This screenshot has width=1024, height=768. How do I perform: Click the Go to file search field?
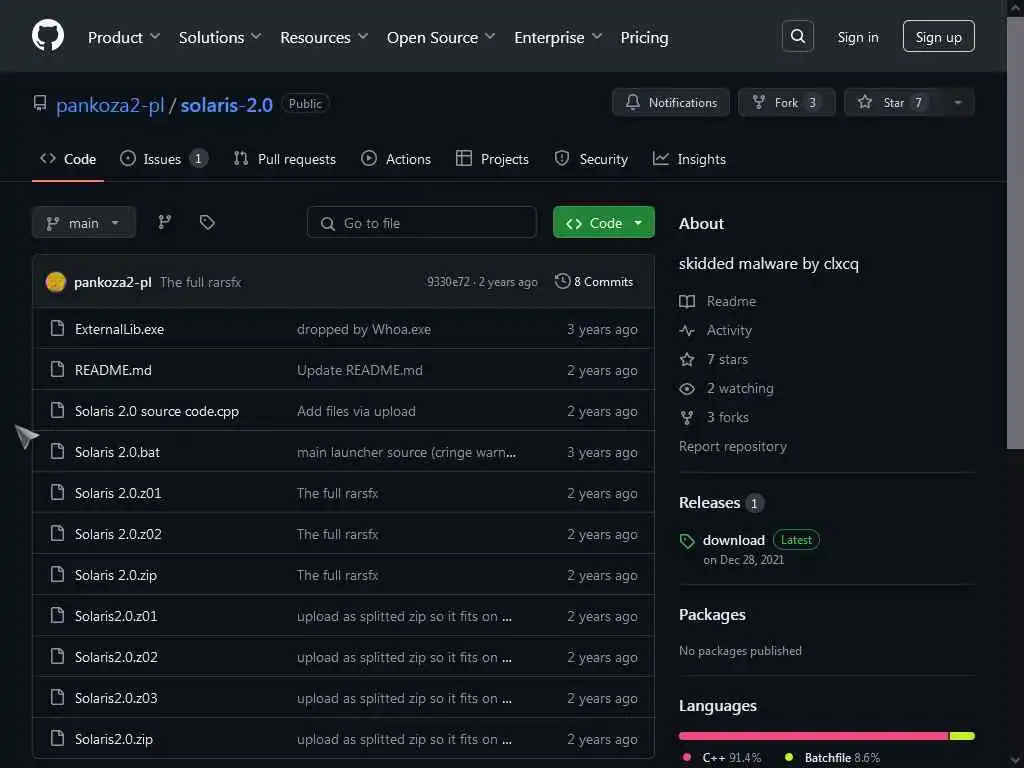(422, 223)
